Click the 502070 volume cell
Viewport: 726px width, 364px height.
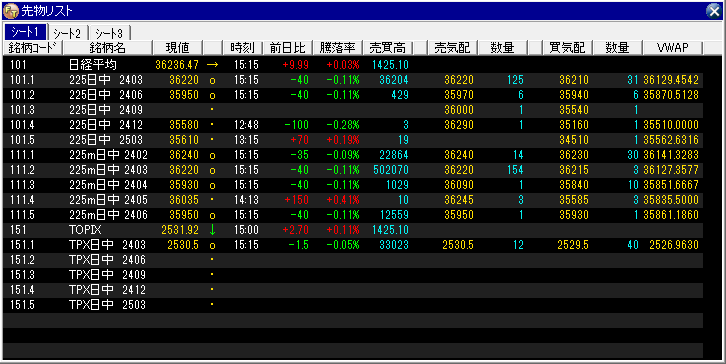pos(391,170)
